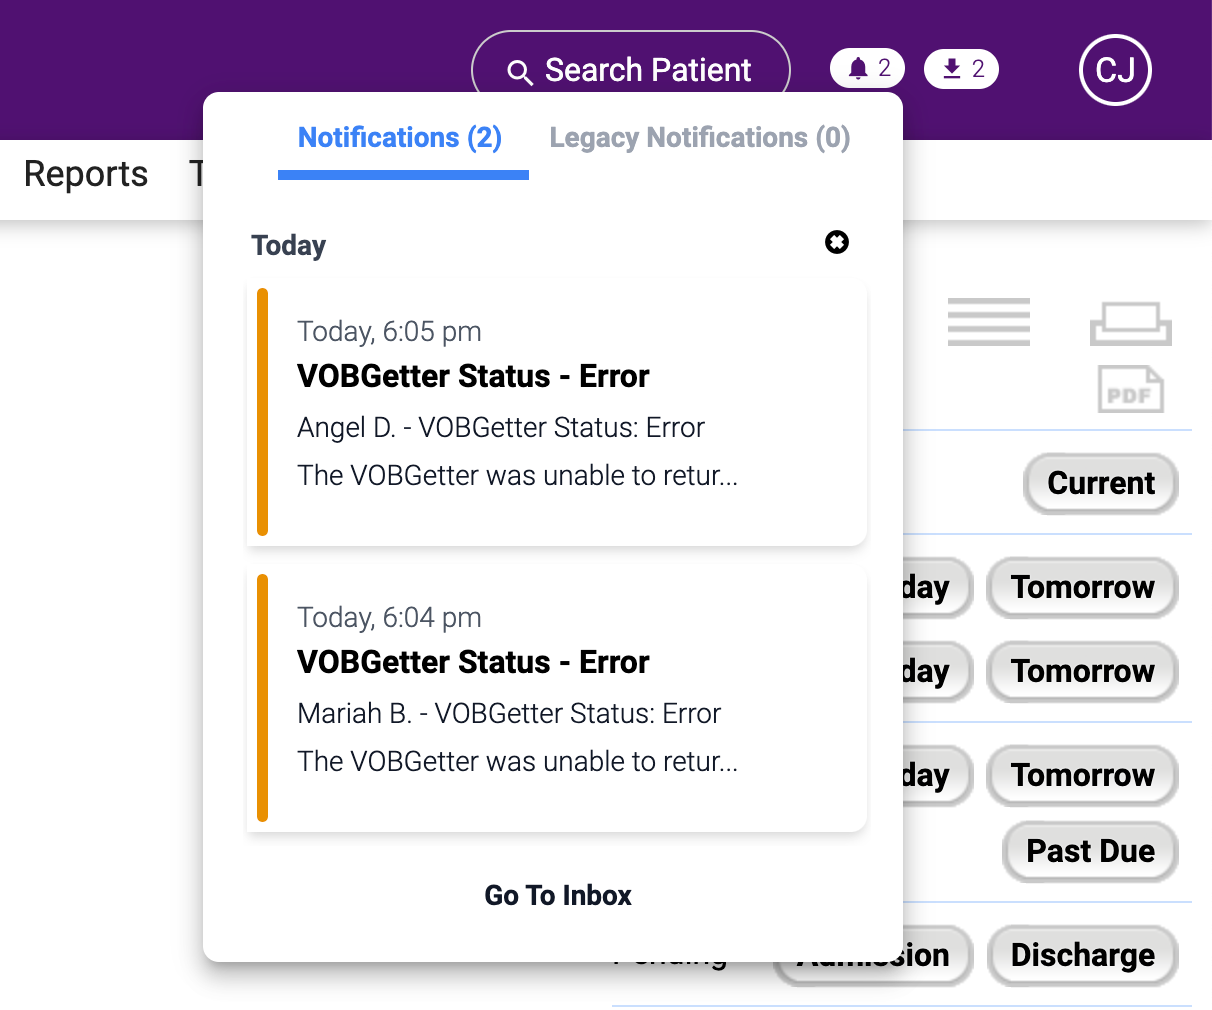Open Angel D. VOBGetter error notification
The image size is (1212, 1010).
coord(557,412)
